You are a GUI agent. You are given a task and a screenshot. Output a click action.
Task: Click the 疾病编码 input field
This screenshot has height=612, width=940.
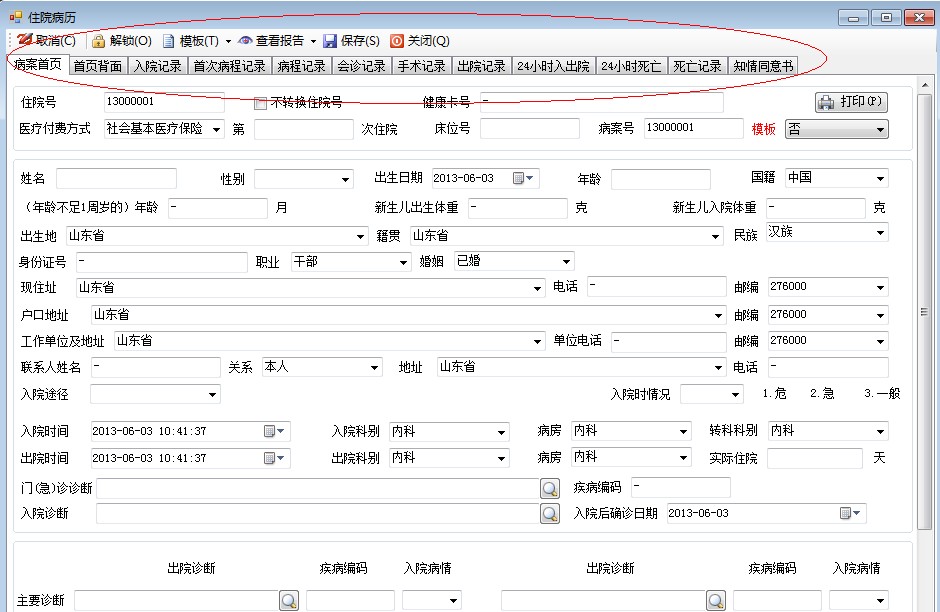pyautogui.click(x=681, y=487)
